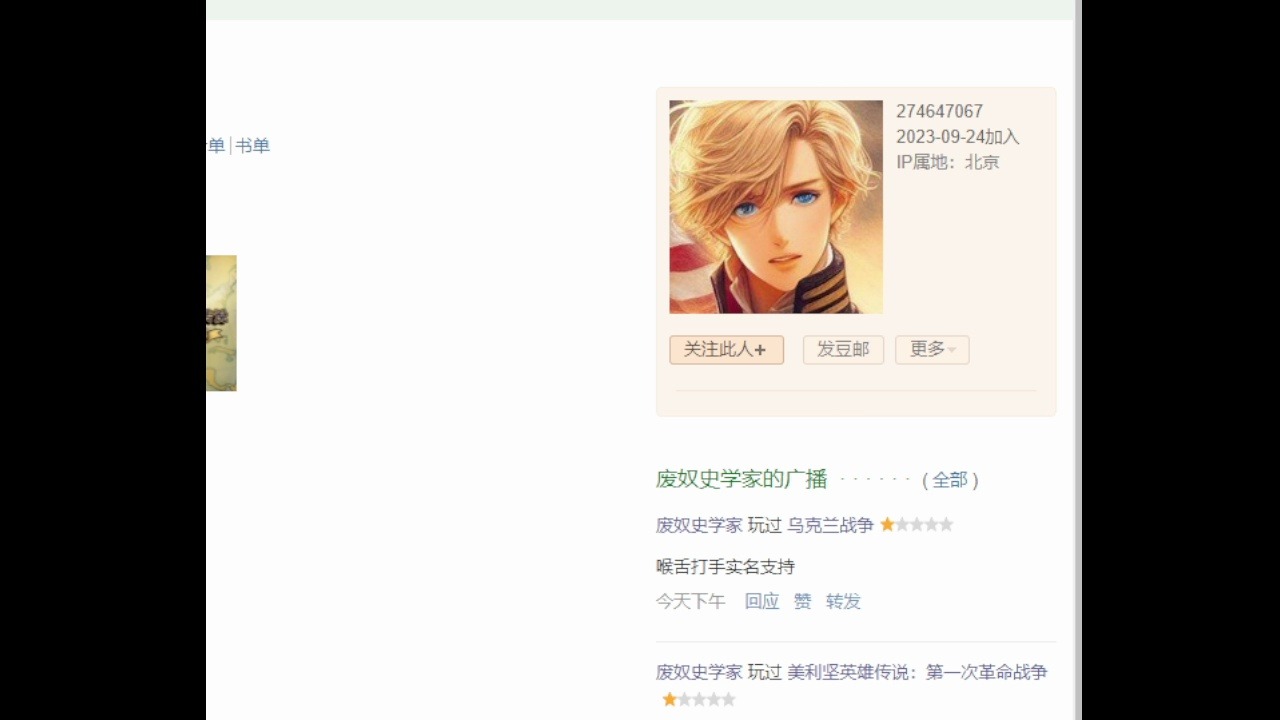Click 废奴史学家 username in first broadcast
The image size is (1280, 720).
(x=699, y=525)
